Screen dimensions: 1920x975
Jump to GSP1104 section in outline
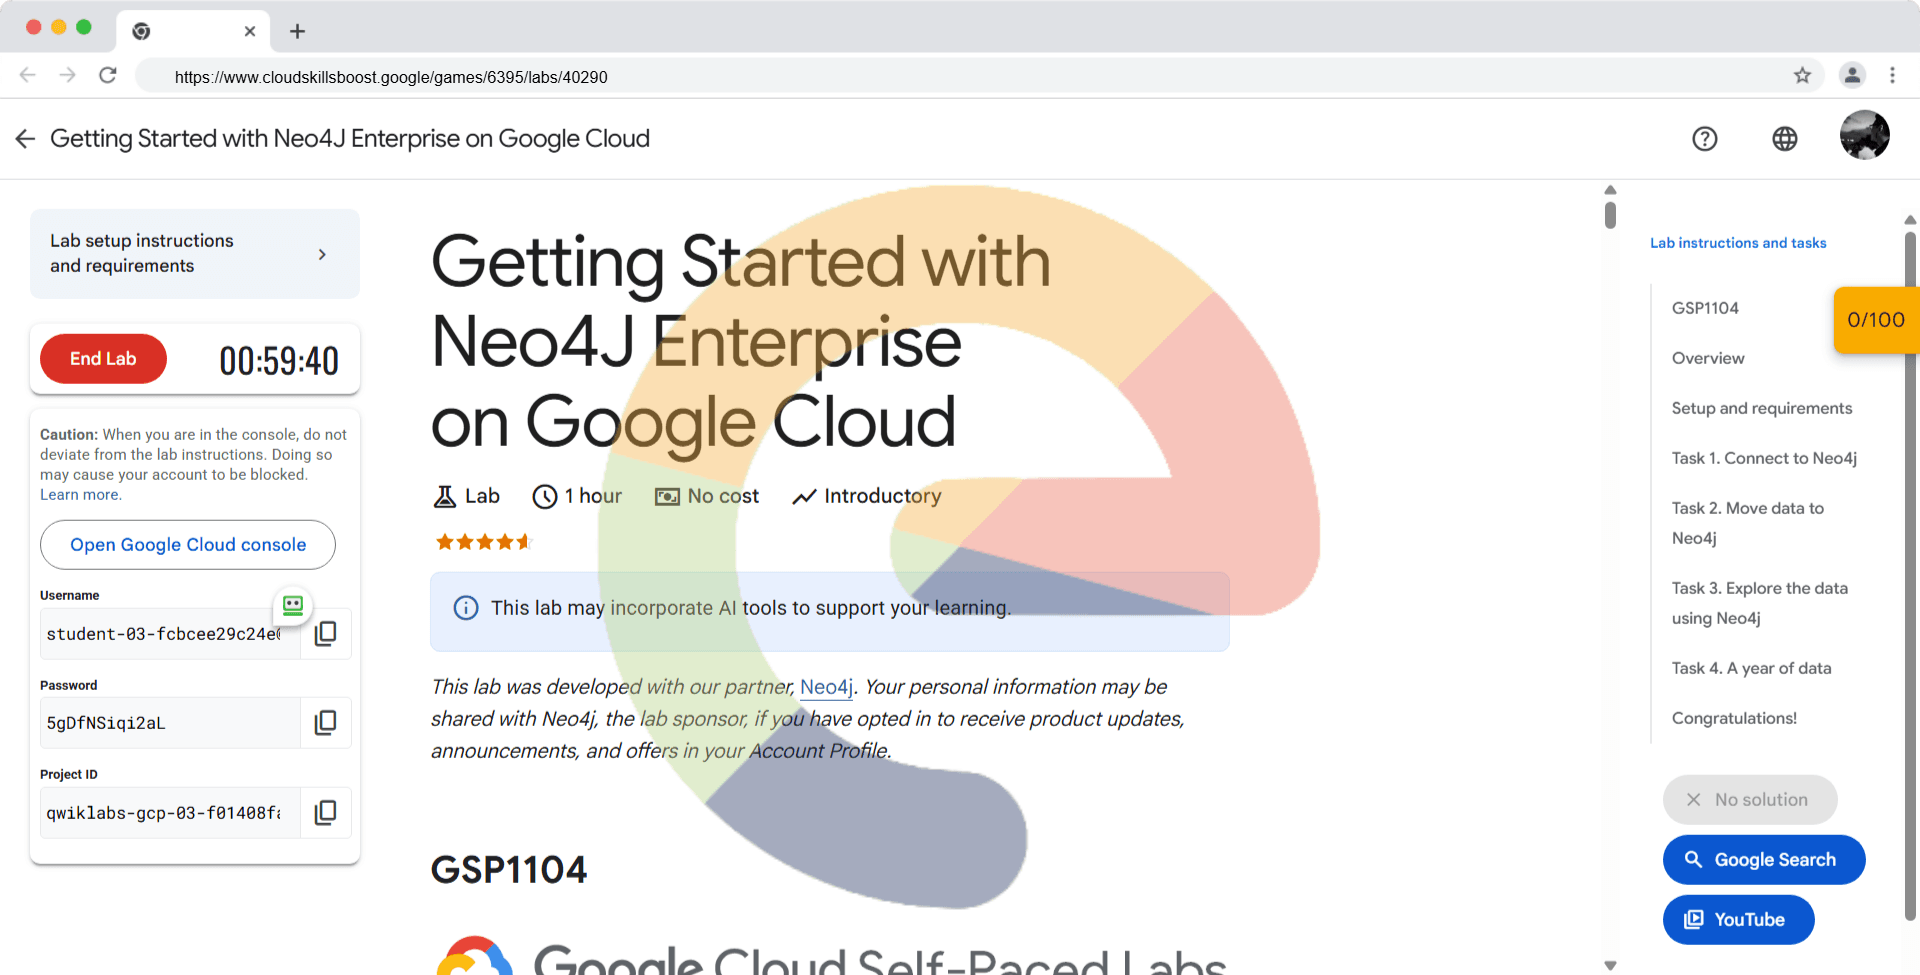1705,308
